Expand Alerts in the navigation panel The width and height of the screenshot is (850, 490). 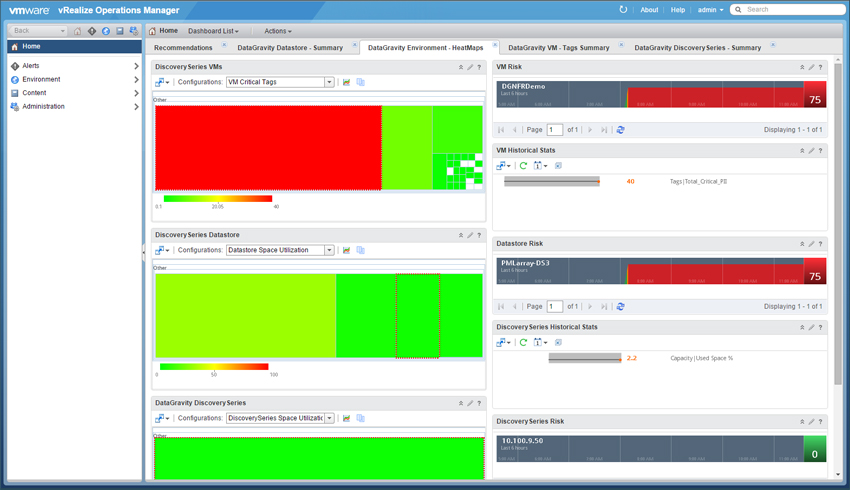coord(136,66)
